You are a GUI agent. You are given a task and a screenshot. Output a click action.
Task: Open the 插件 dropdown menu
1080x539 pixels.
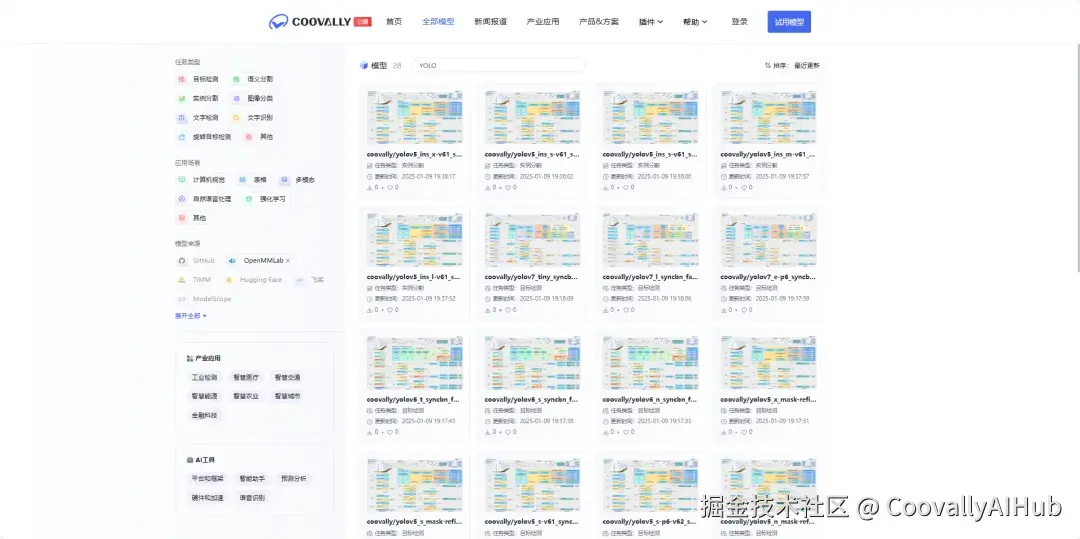[x=650, y=22]
